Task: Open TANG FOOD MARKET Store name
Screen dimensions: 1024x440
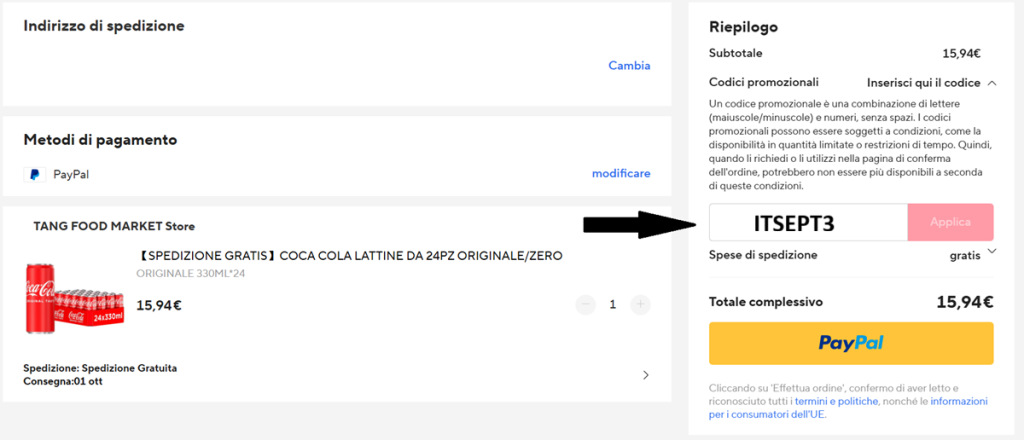Action: coord(114,227)
